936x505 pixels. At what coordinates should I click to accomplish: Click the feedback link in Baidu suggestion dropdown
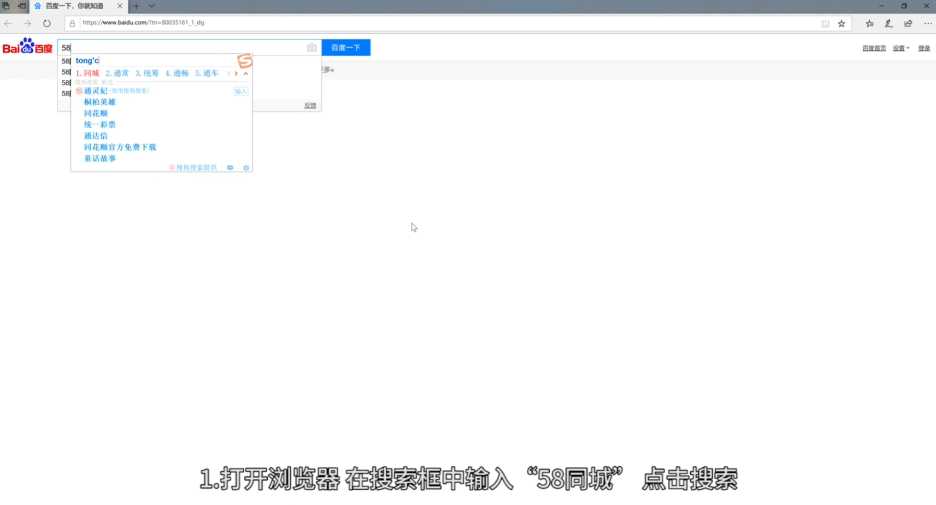(x=310, y=106)
